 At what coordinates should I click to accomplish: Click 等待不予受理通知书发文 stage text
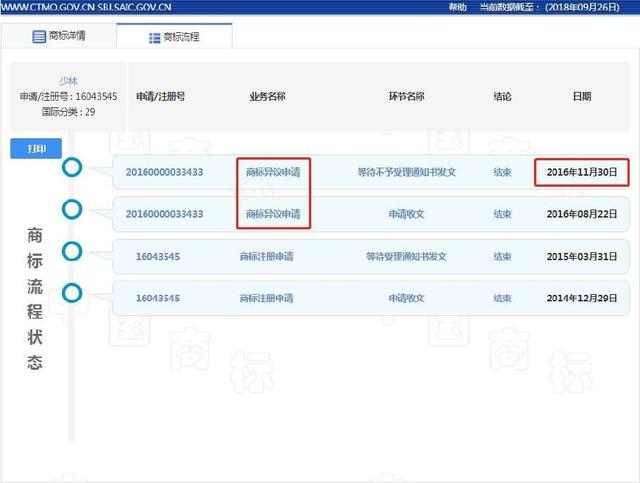(x=406, y=172)
